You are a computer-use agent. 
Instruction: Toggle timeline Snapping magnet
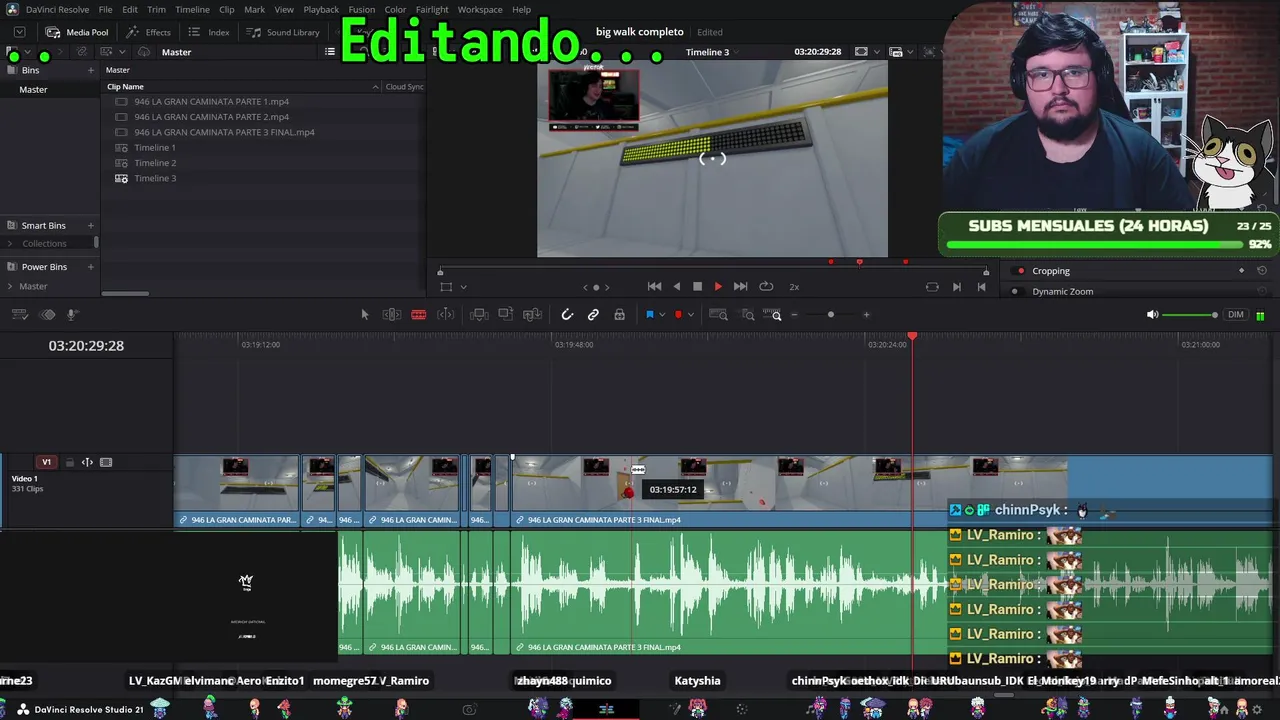567,315
